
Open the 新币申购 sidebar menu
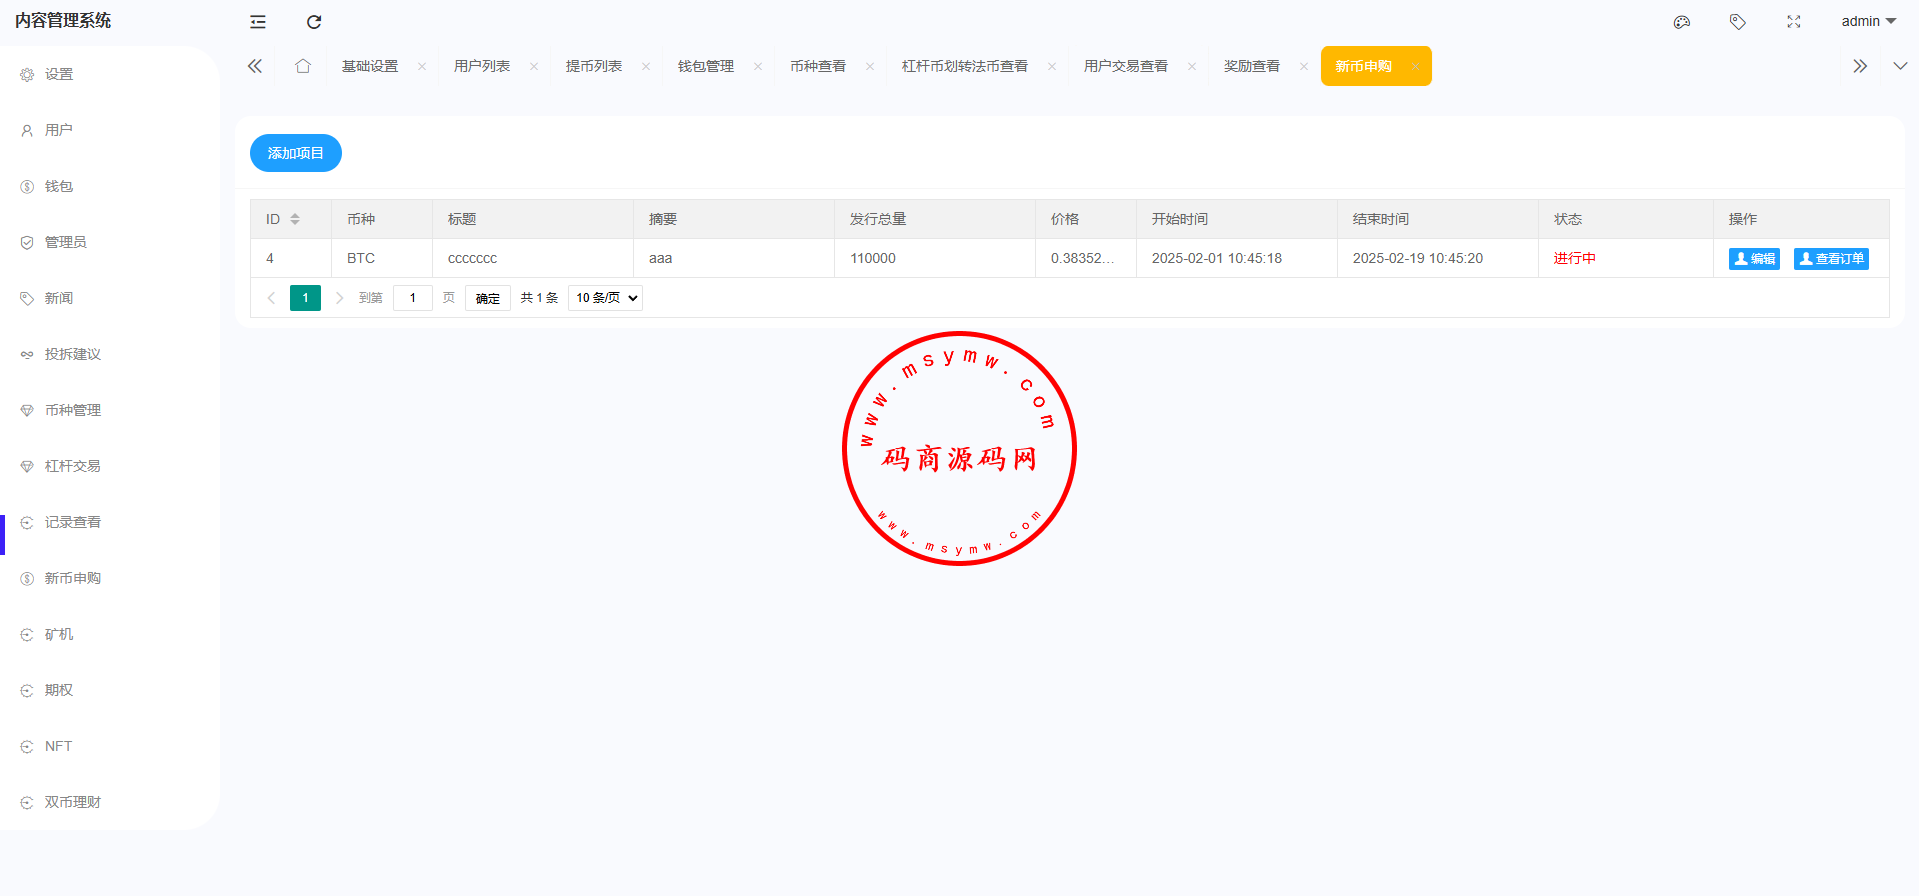click(110, 578)
